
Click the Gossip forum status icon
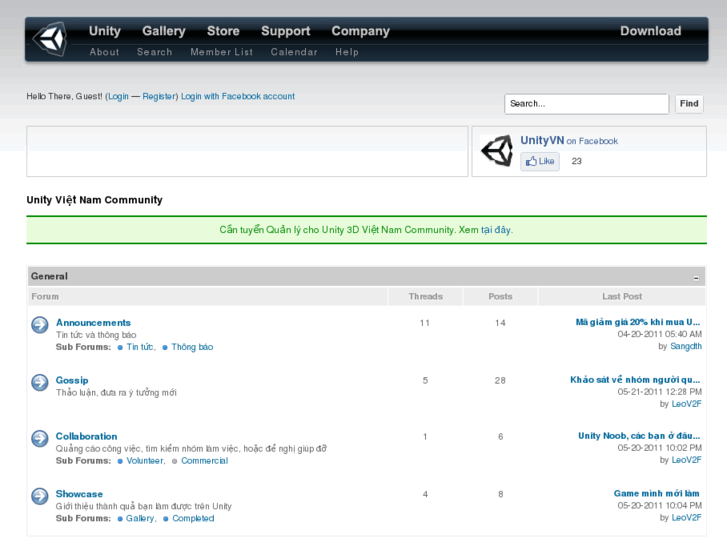click(40, 383)
